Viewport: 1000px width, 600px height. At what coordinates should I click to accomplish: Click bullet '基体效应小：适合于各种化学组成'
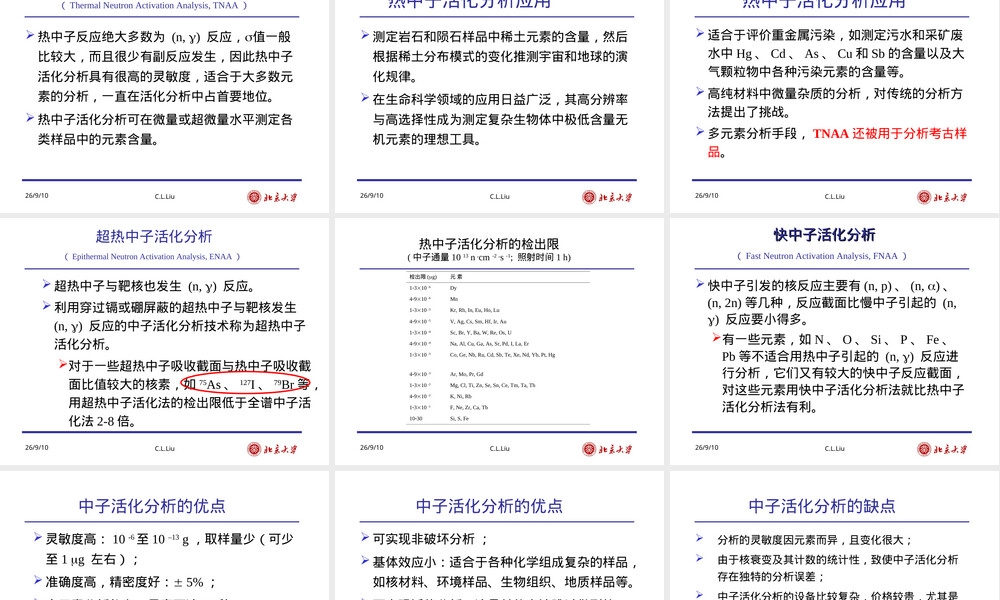[504, 572]
